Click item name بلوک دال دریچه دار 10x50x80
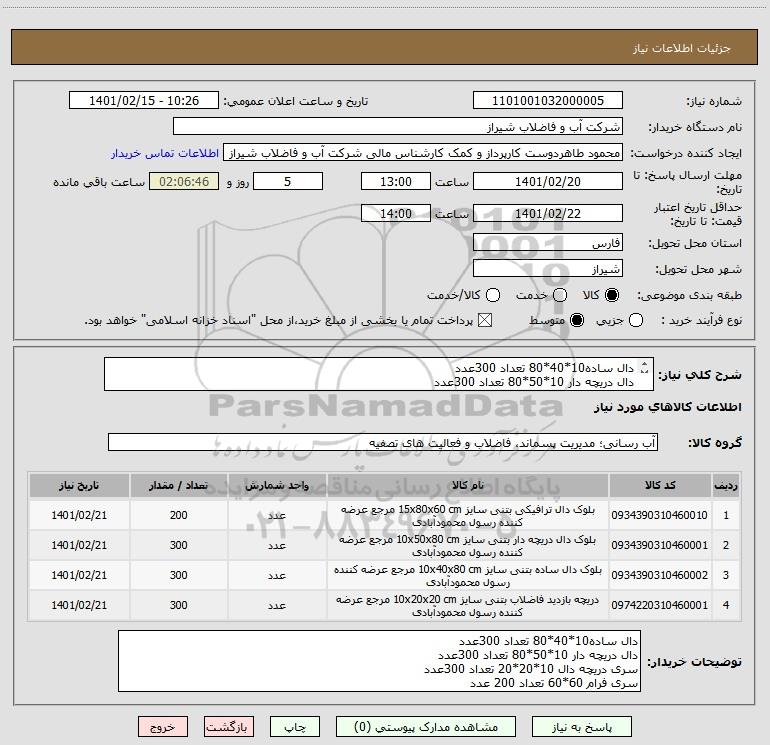Image resolution: width=770 pixels, height=745 pixels. [x=468, y=546]
